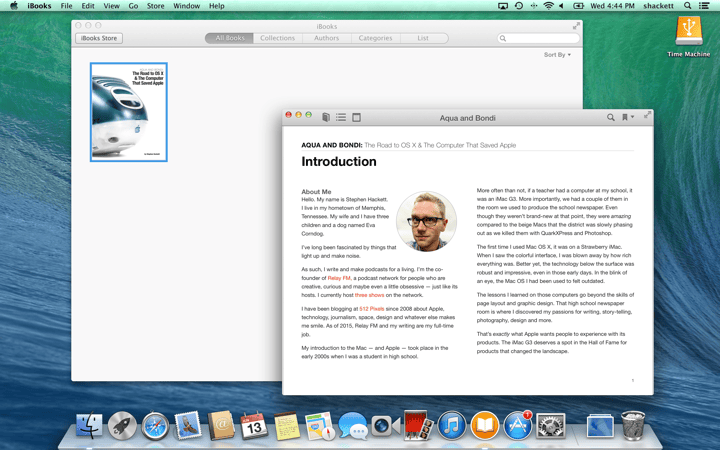Click the battery status icon
Image resolution: width=720 pixels, height=450 pixels.
click(x=578, y=6)
